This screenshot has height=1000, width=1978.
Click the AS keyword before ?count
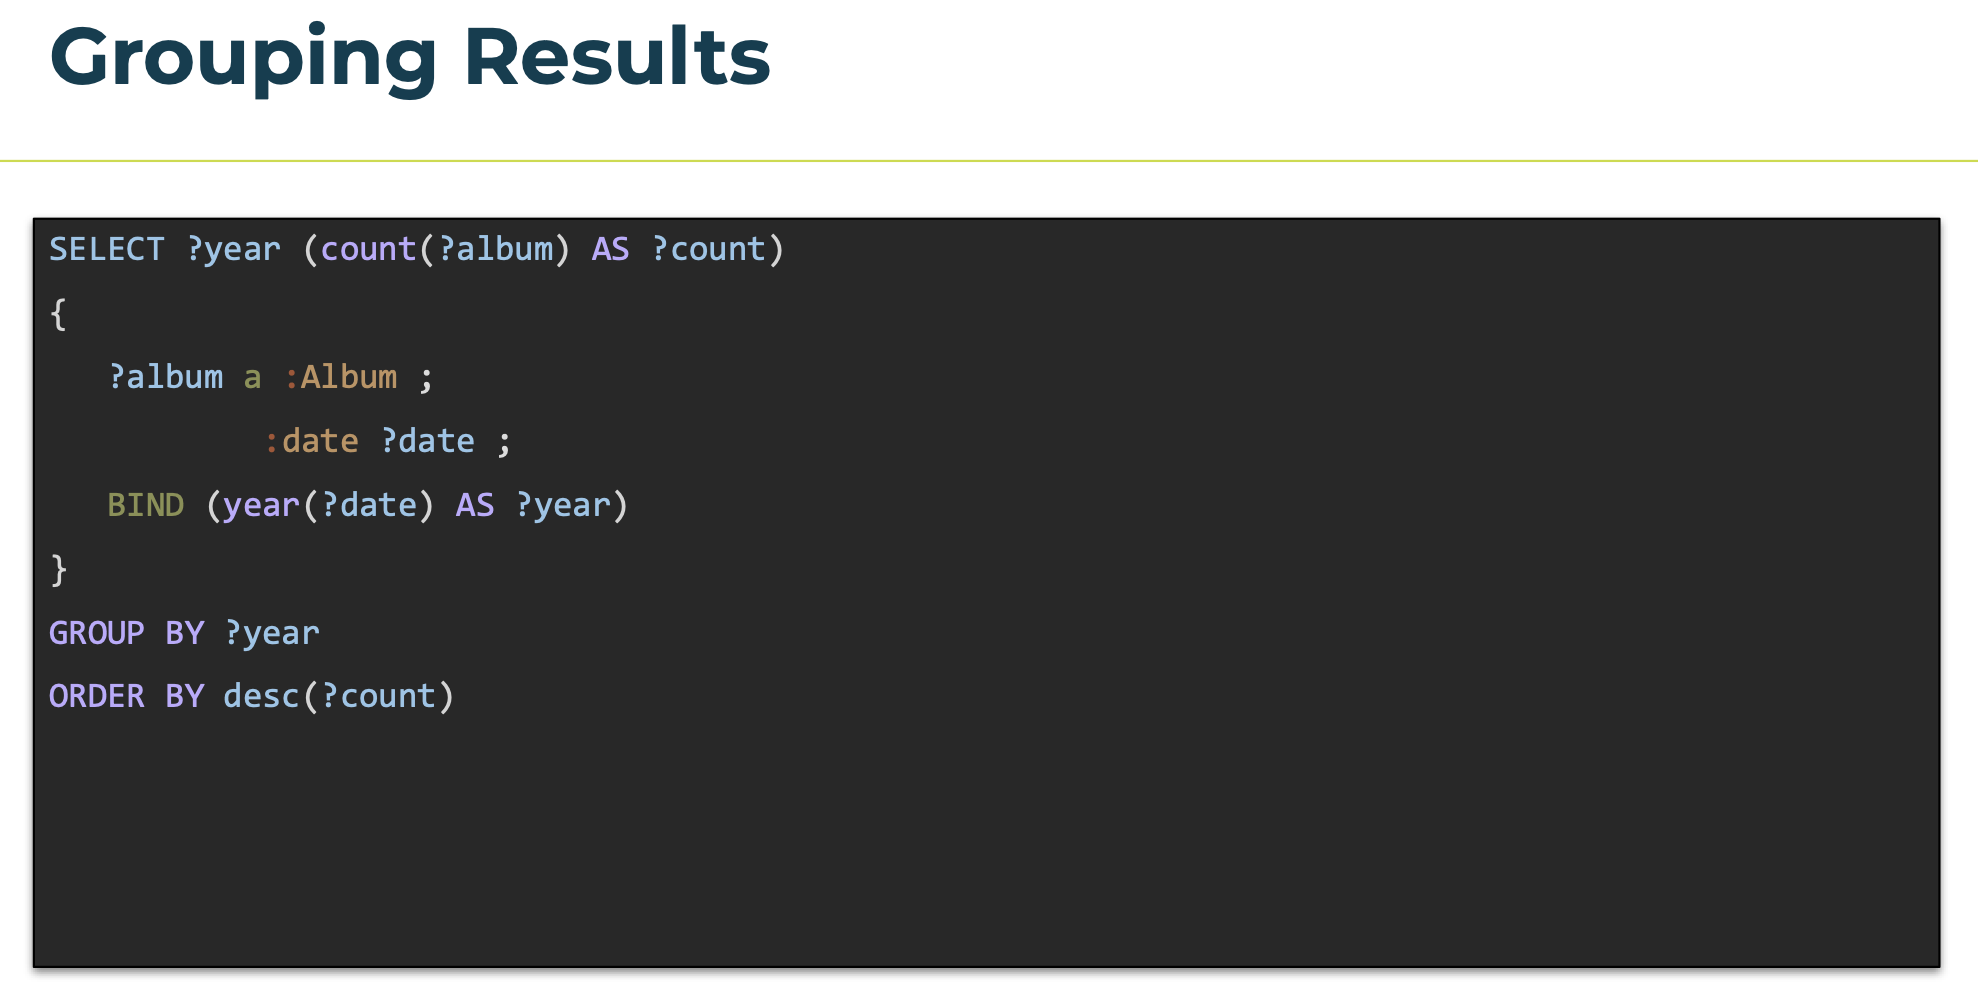[611, 249]
